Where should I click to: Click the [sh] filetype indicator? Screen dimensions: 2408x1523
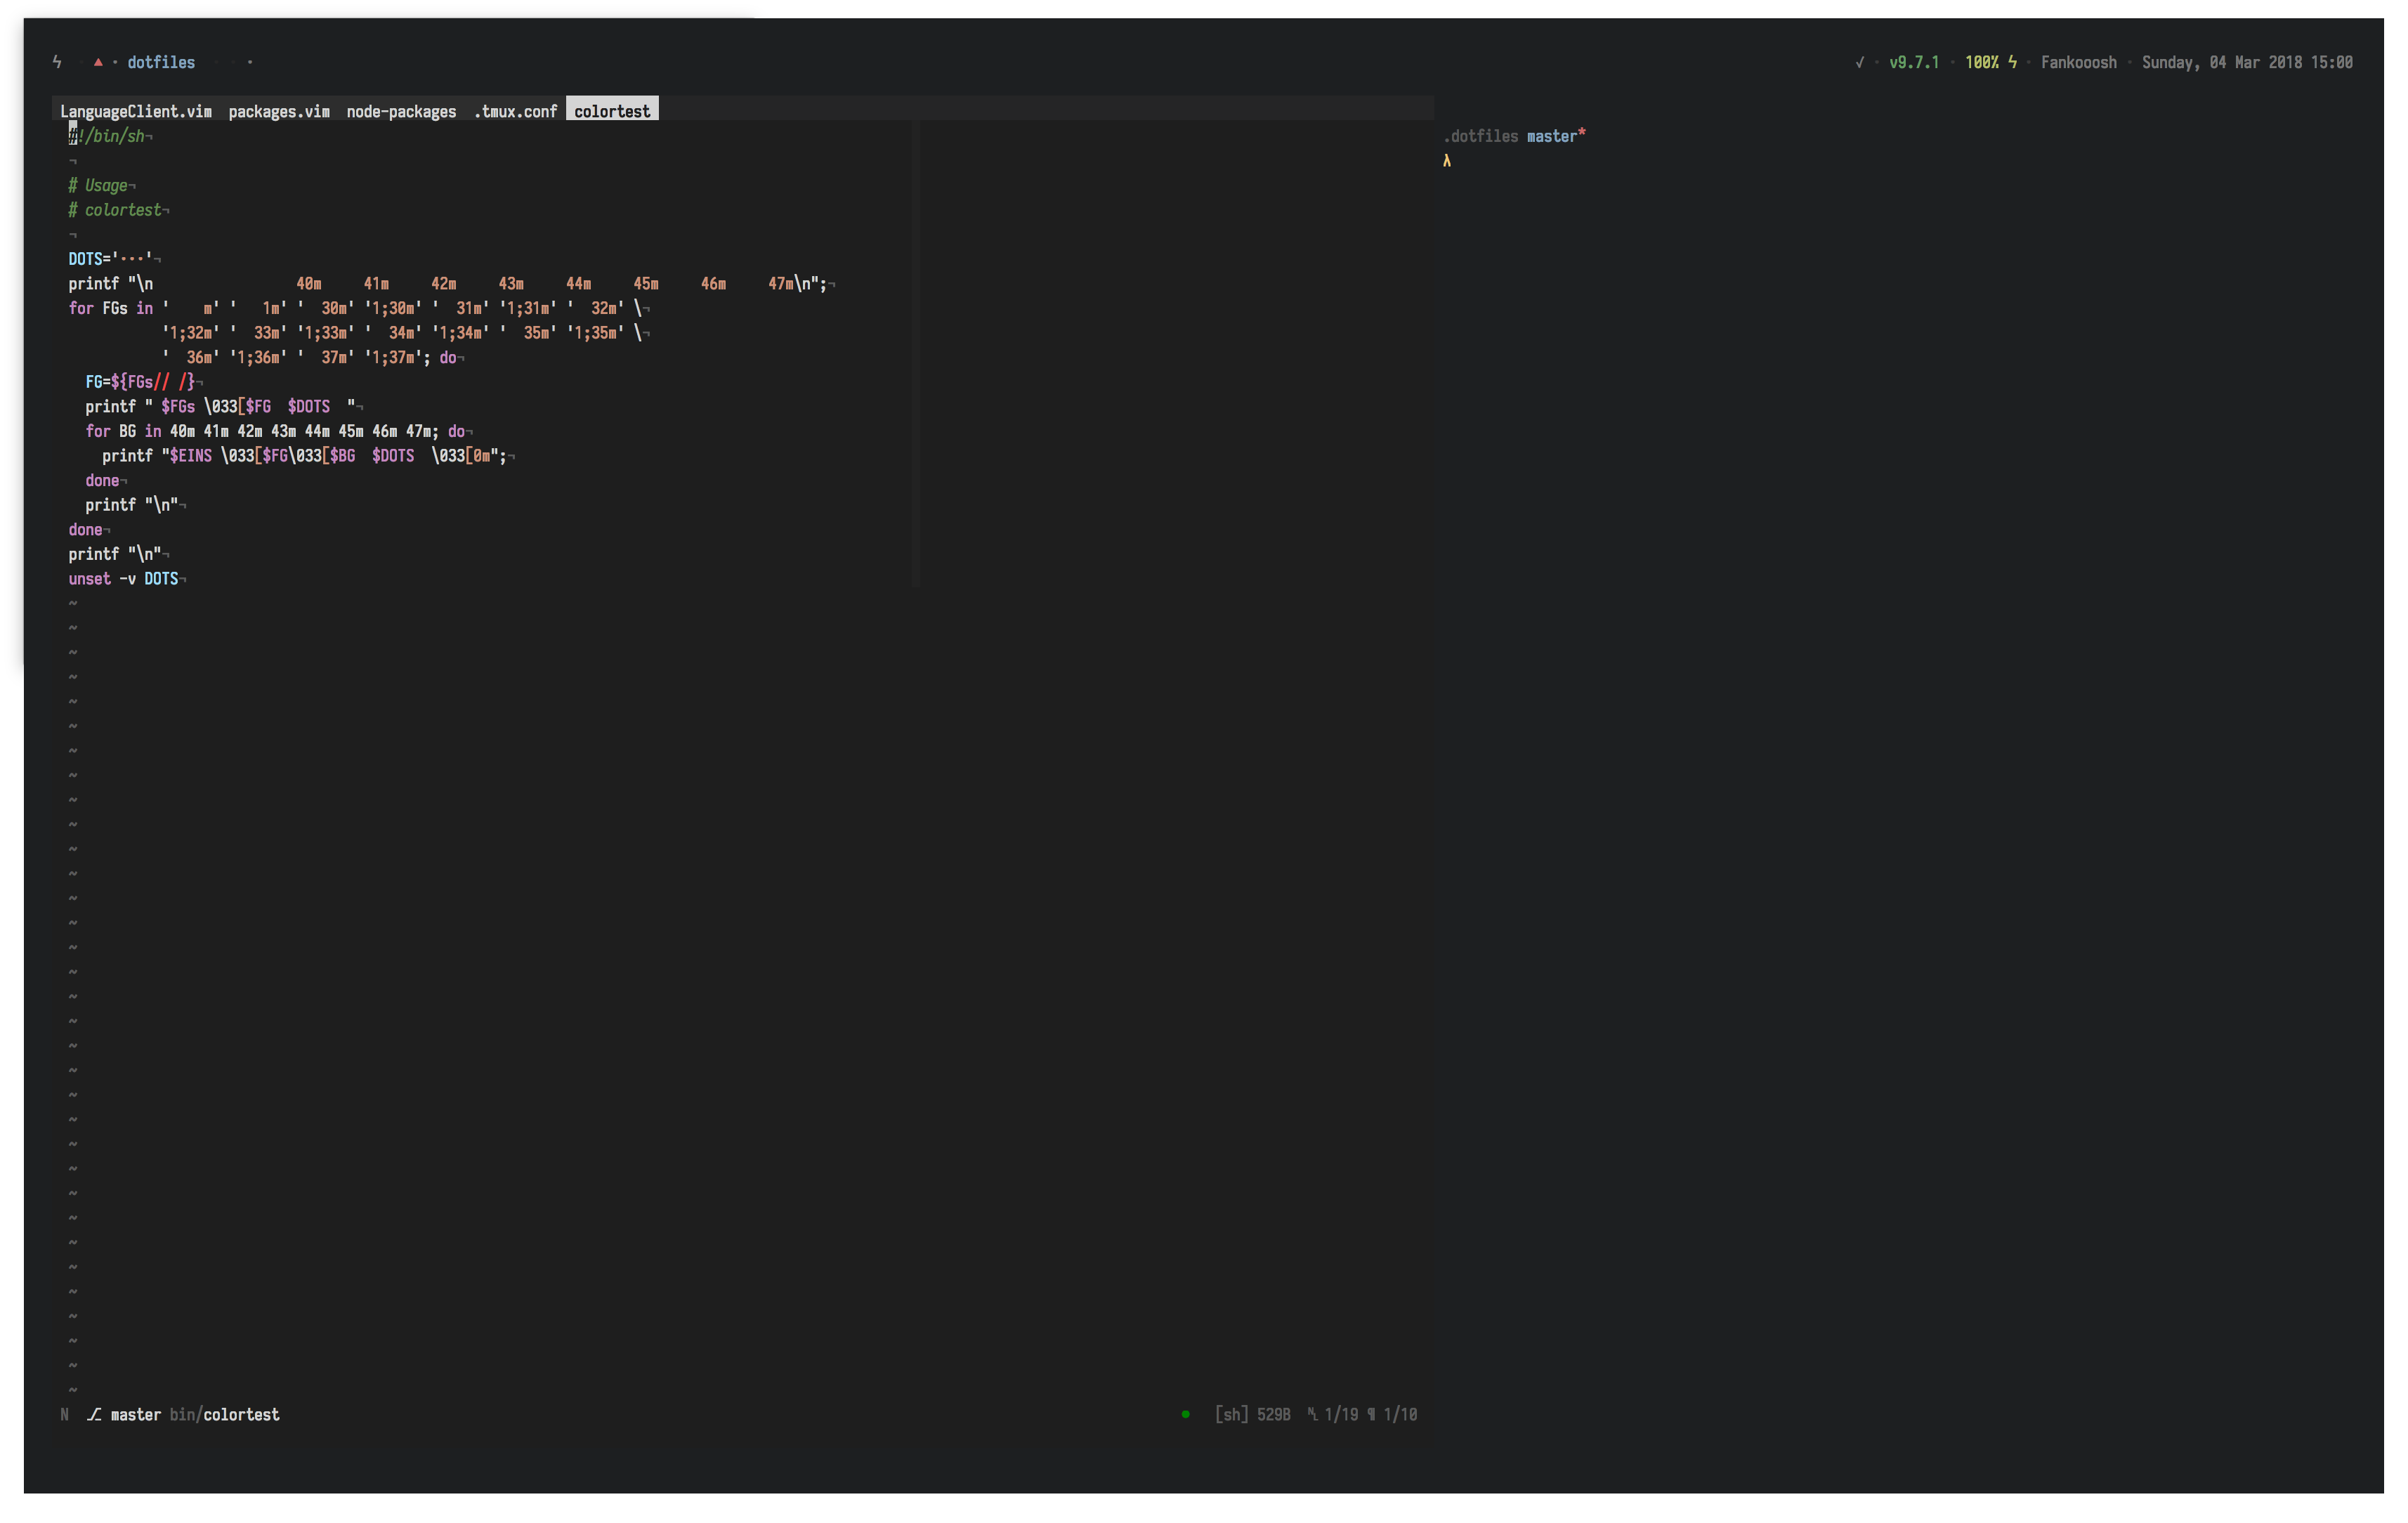[x=1232, y=1415]
